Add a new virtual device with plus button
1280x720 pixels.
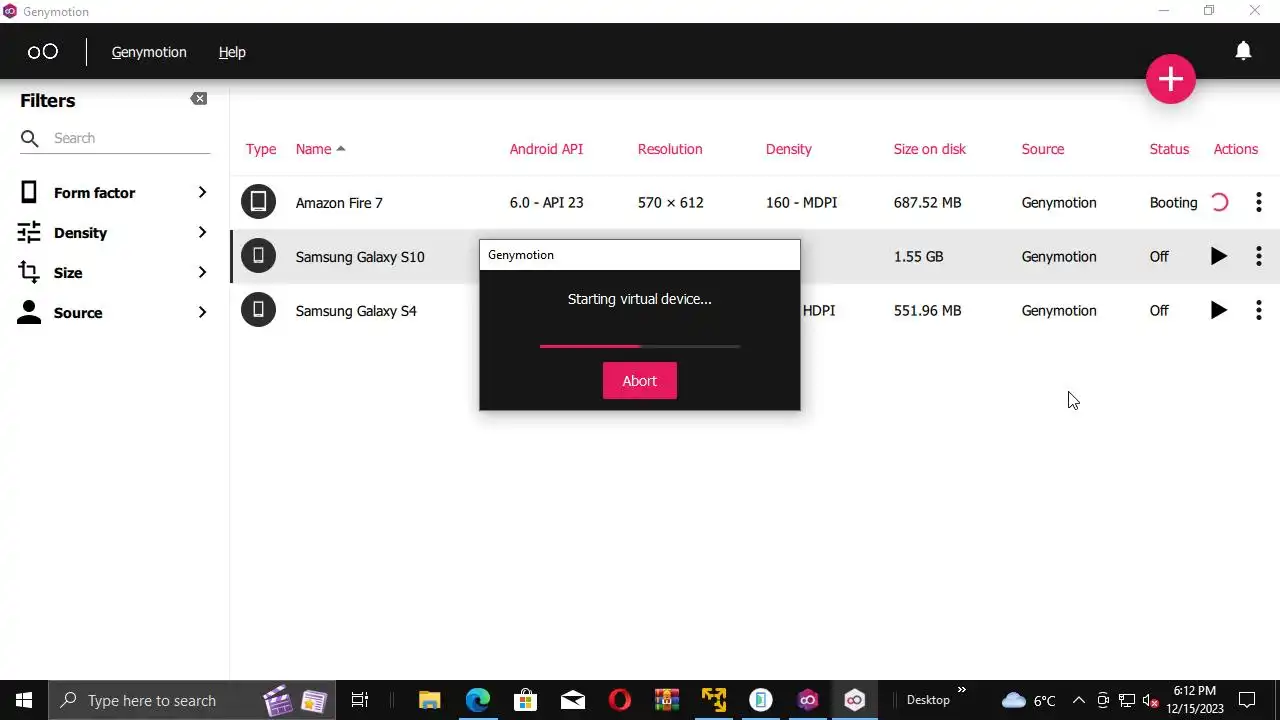1171,79
